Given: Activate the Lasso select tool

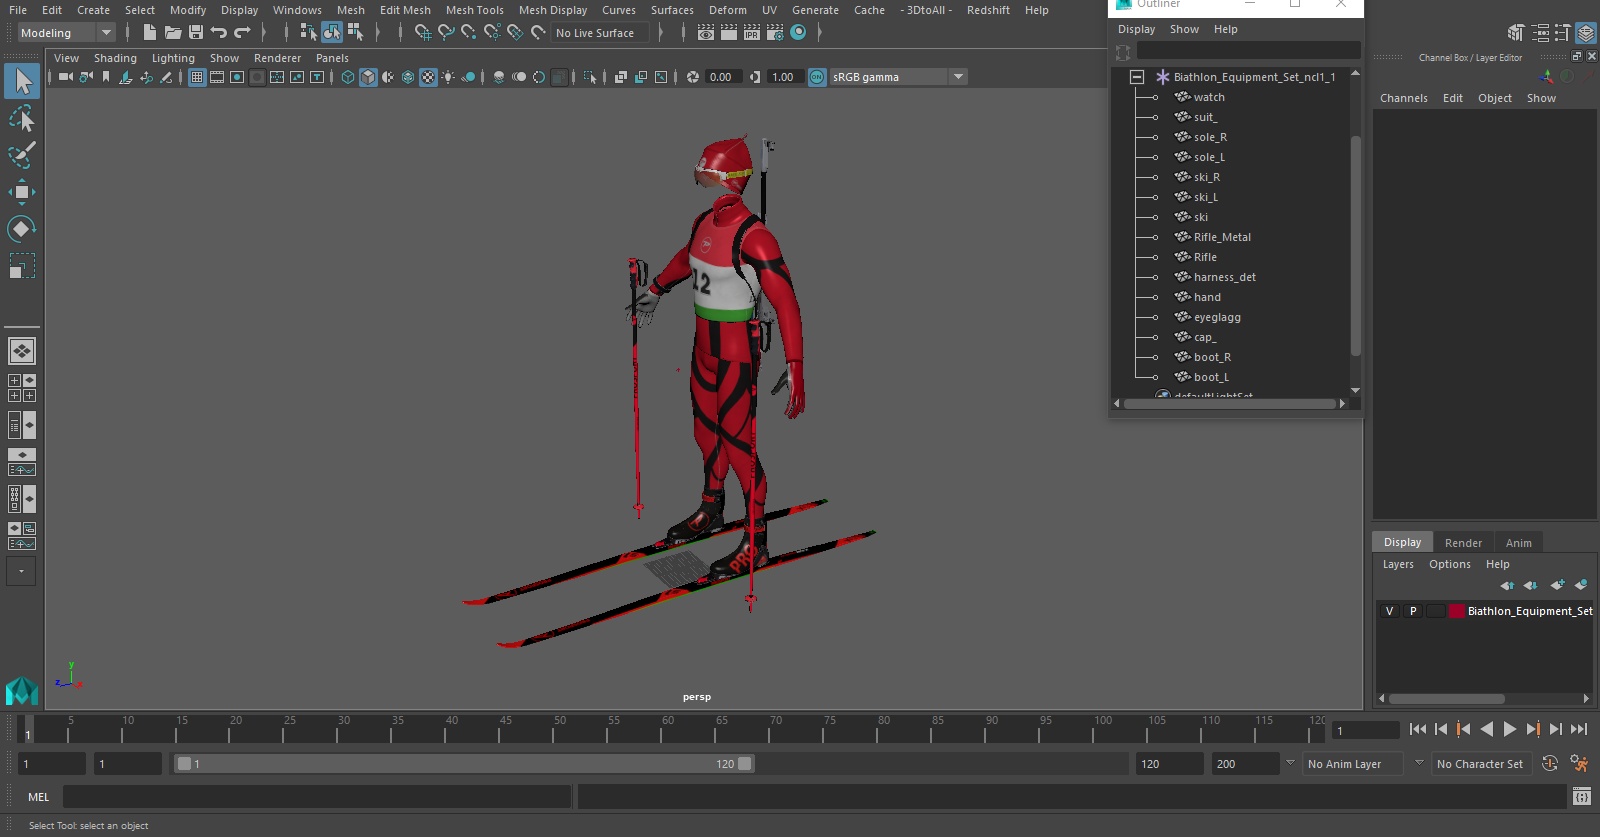Looking at the screenshot, I should (x=22, y=119).
